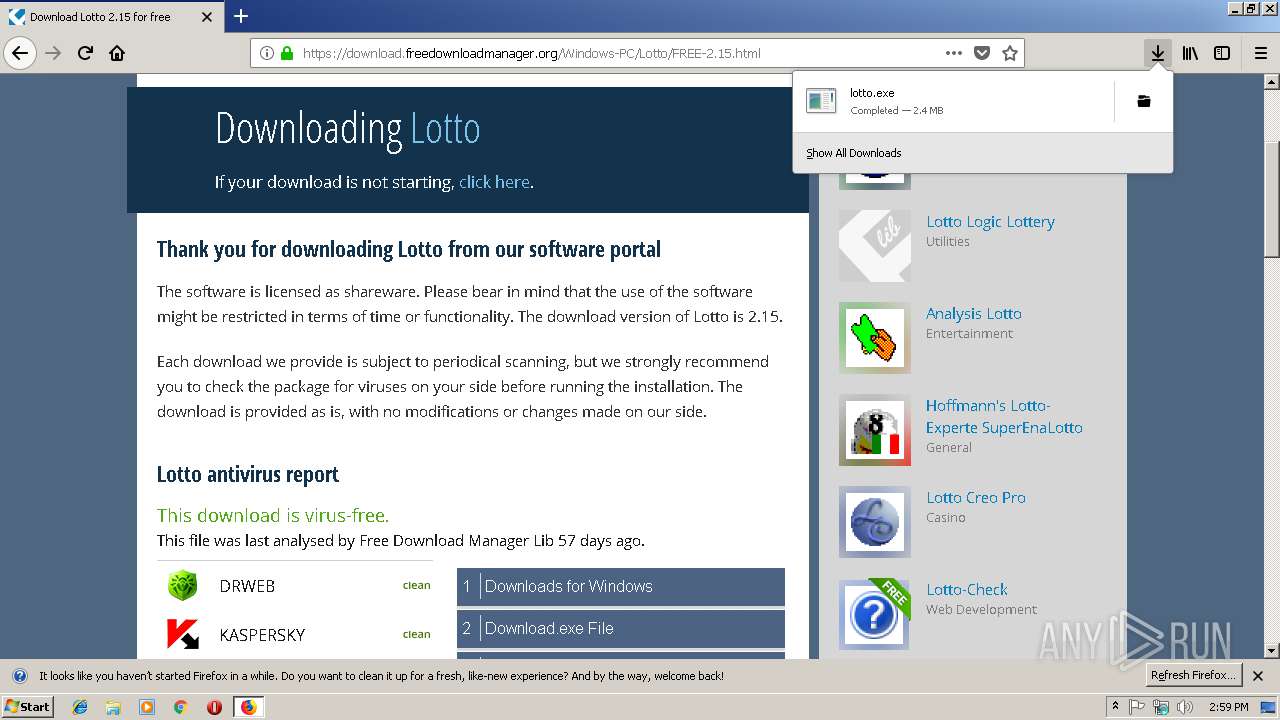Click Lotto Creo Pro app icon
The image size is (1280, 720).
click(875, 522)
